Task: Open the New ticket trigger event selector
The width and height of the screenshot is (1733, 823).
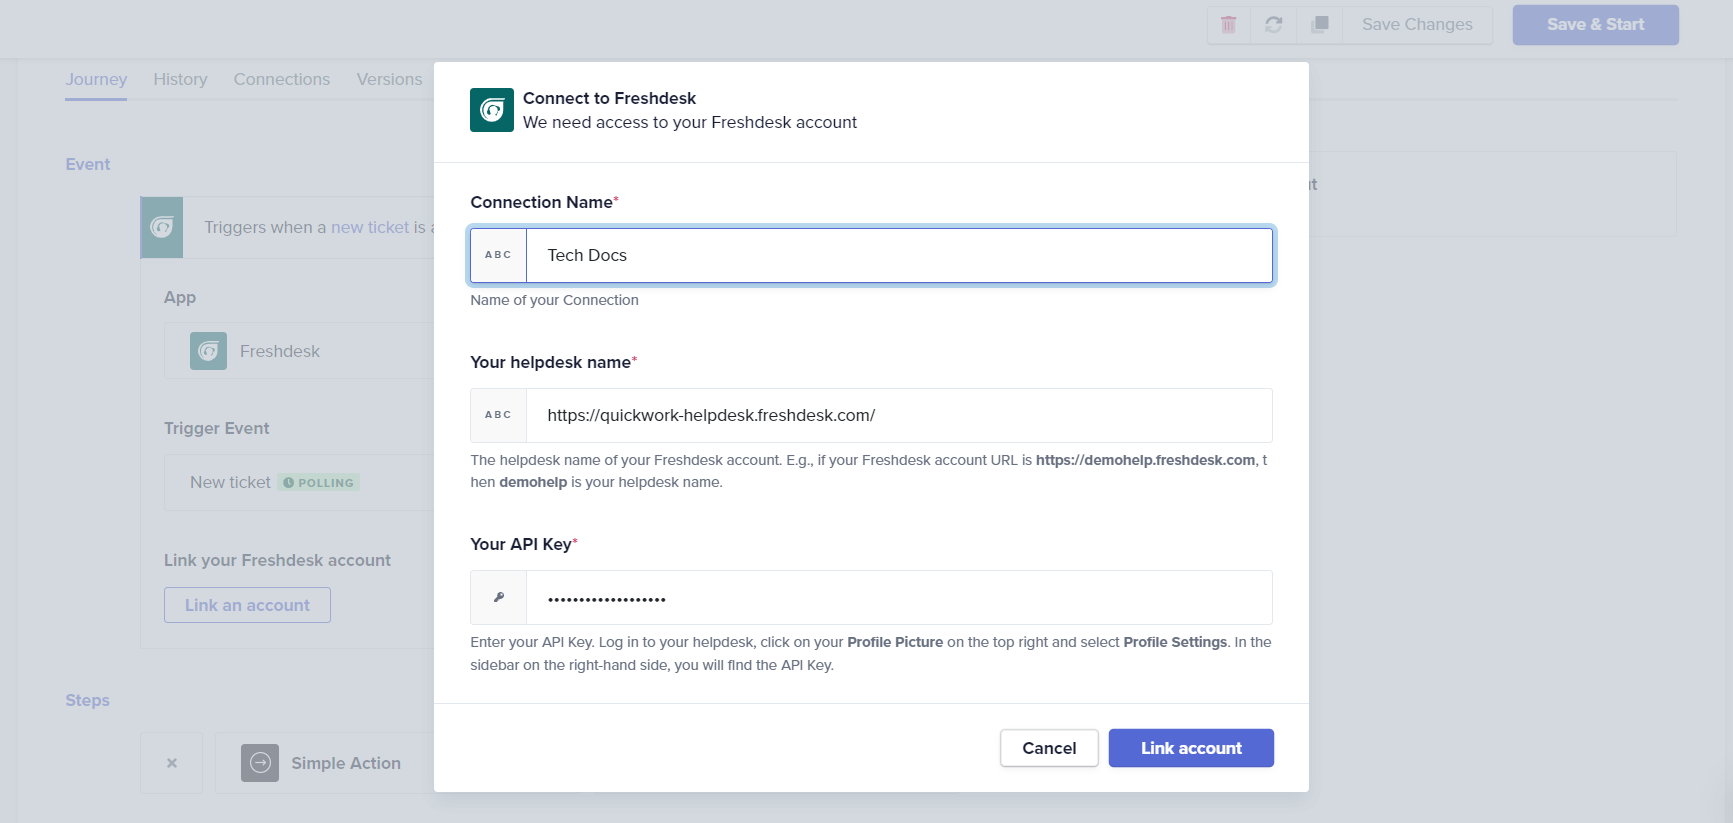Action: click(x=299, y=483)
